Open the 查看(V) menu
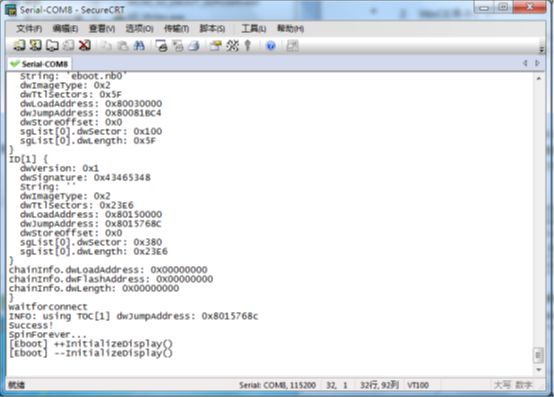 click(x=102, y=28)
